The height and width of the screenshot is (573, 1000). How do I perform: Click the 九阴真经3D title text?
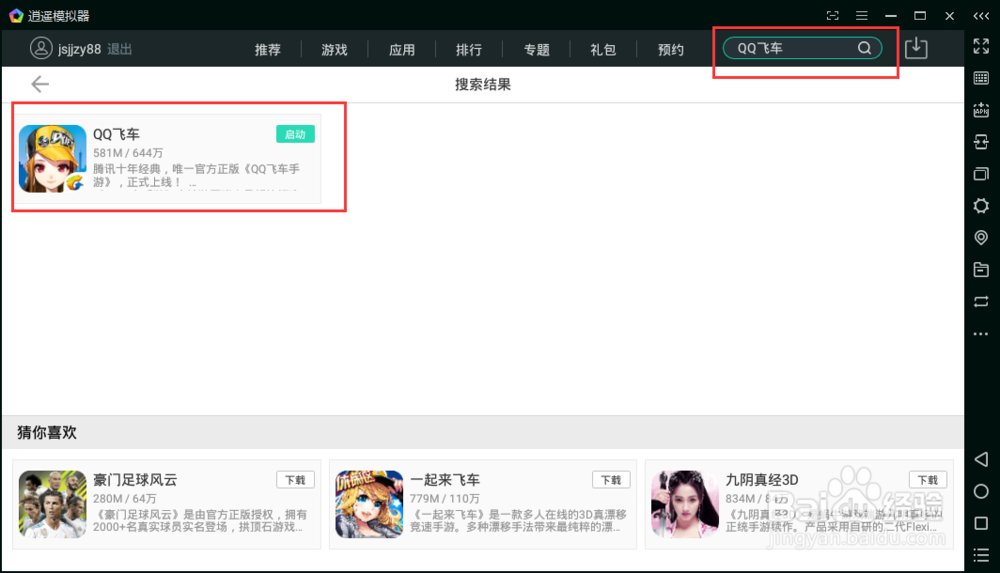point(761,480)
